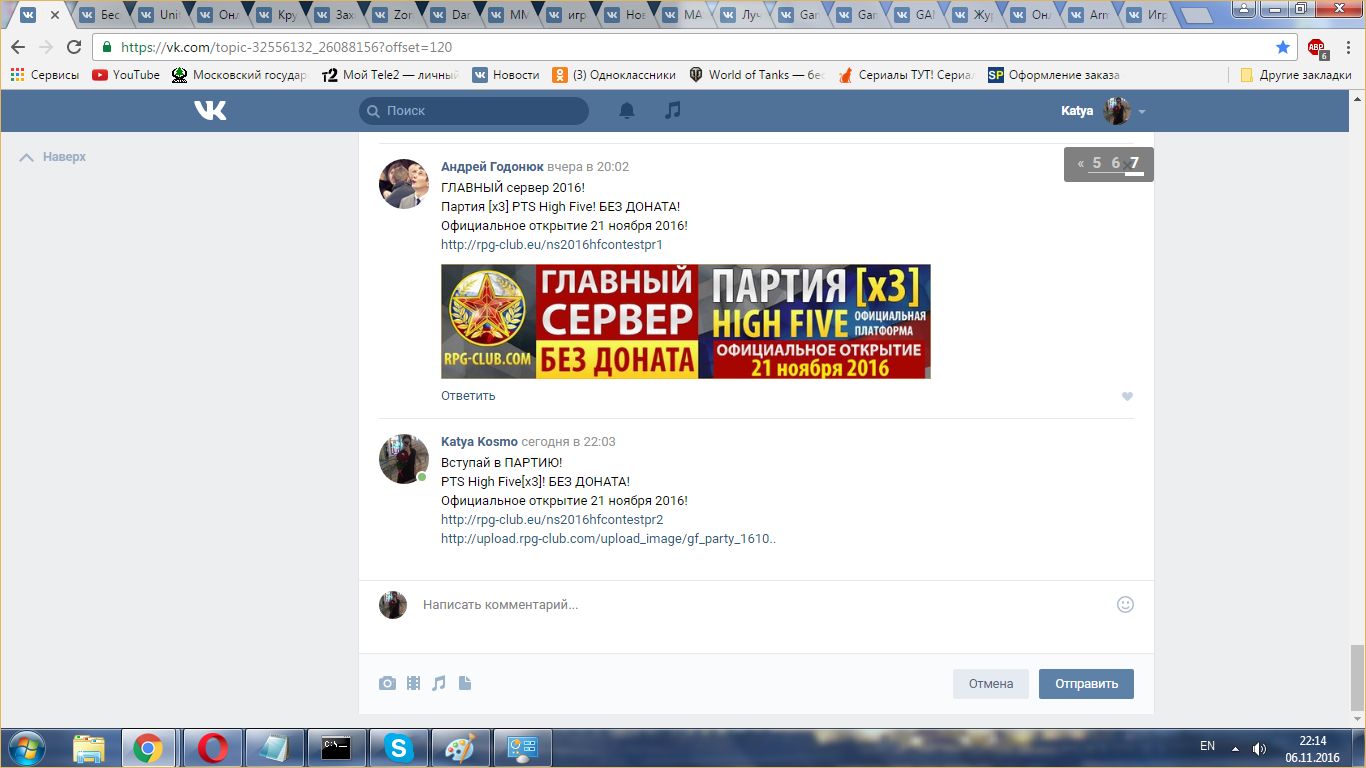The height and width of the screenshot is (768, 1366).
Task: Open the music player note icon
Action: [x=673, y=110]
